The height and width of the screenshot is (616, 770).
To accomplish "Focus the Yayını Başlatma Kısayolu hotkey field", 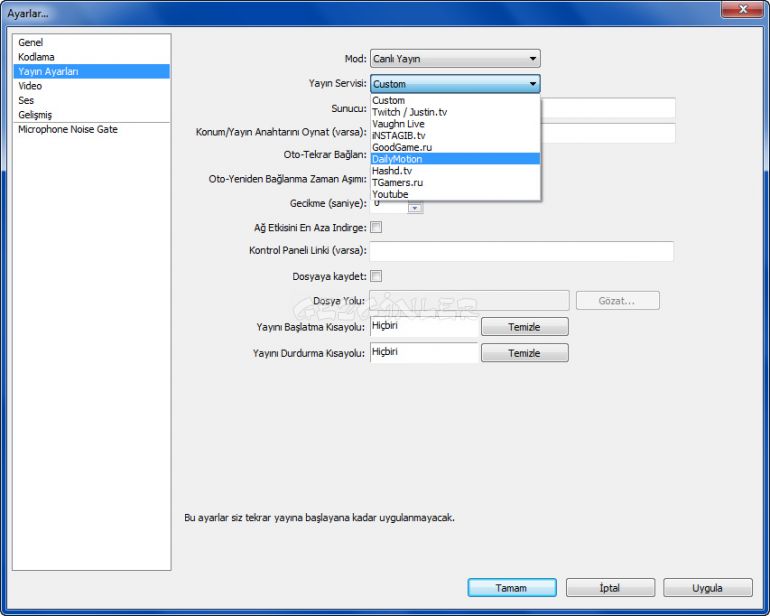I will point(424,327).
